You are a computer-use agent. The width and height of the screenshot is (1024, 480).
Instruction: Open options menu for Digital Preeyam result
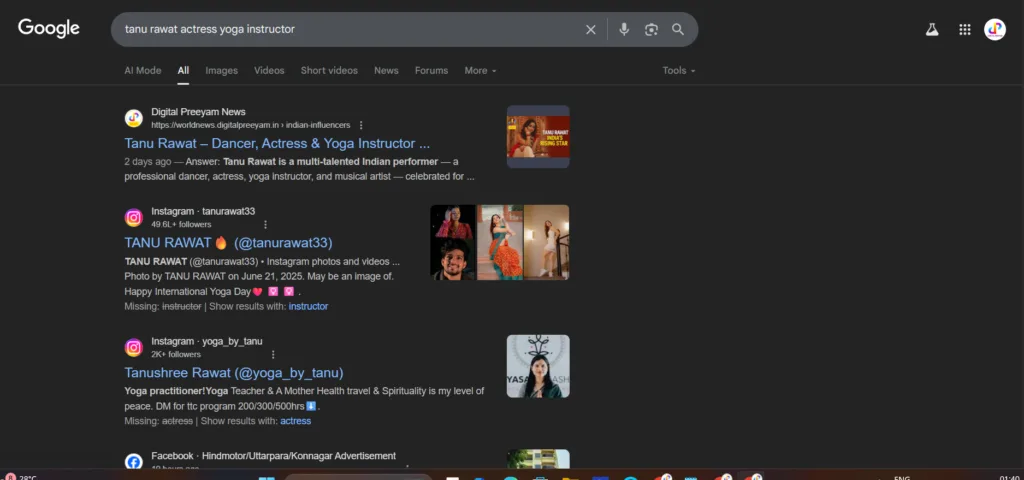361,125
